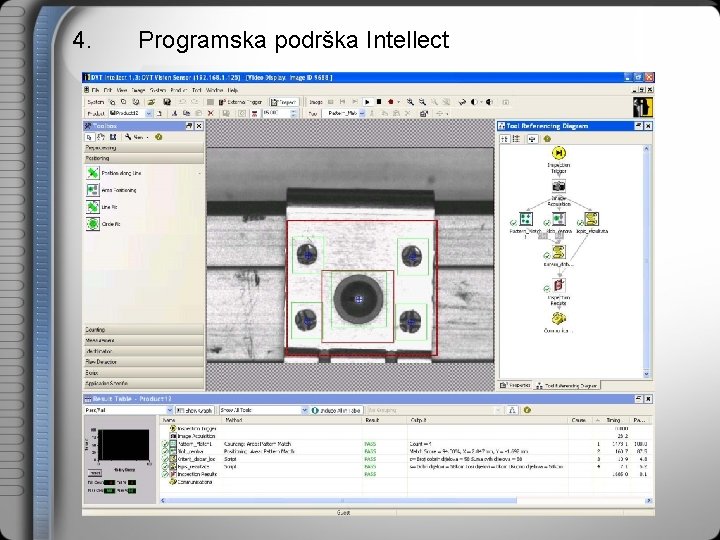Viewport: 720px width, 540px height.
Task: Click the External Trigger button
Action: tap(241, 102)
